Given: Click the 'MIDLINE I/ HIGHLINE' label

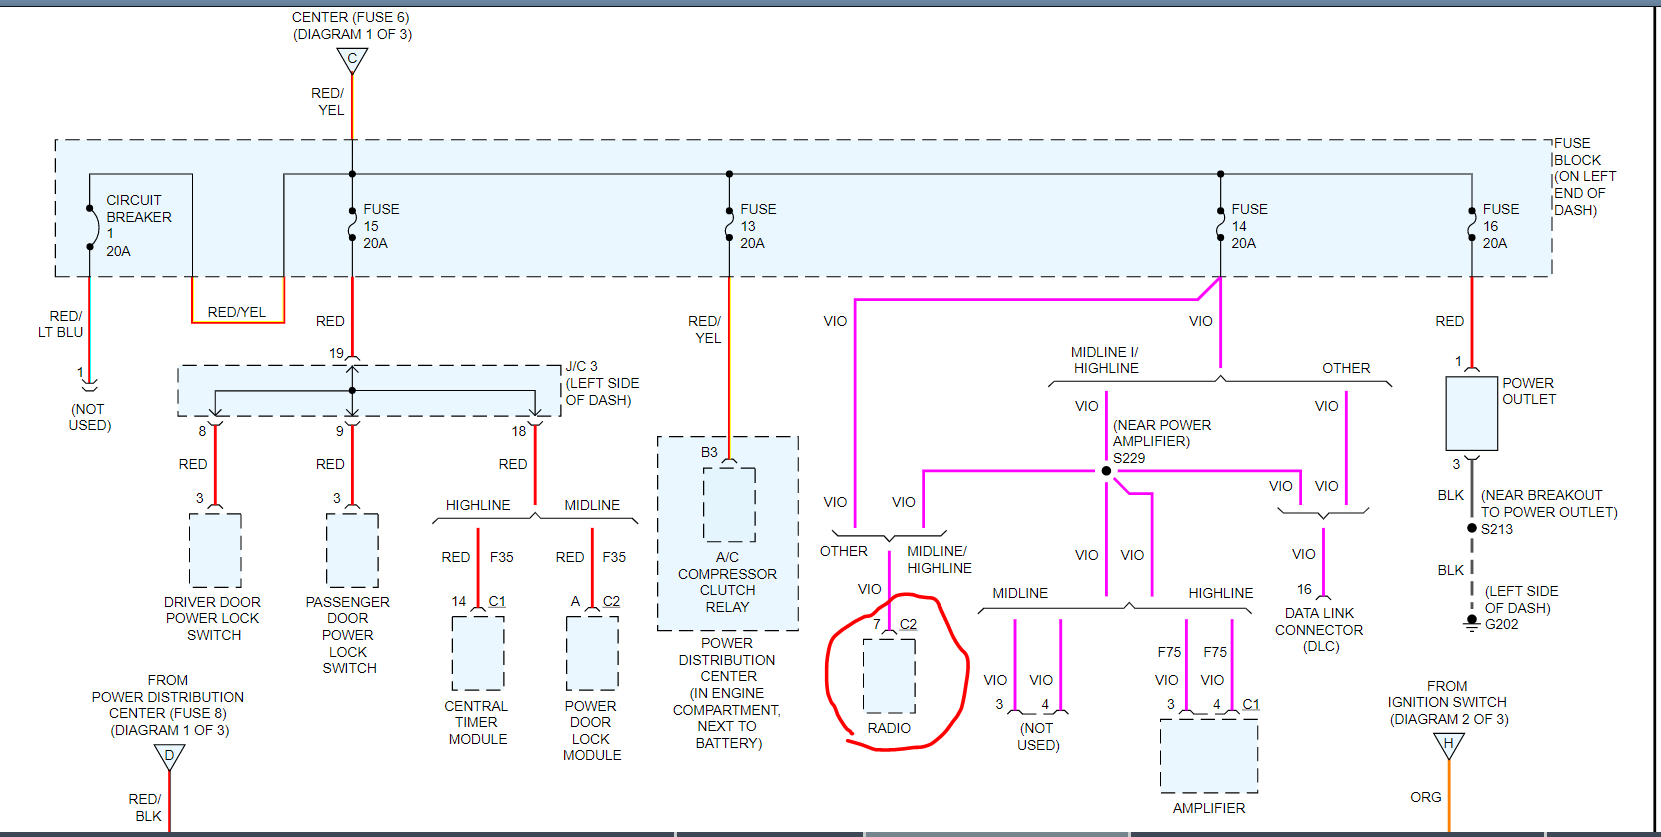Looking at the screenshot, I should pyautogui.click(x=1105, y=360).
